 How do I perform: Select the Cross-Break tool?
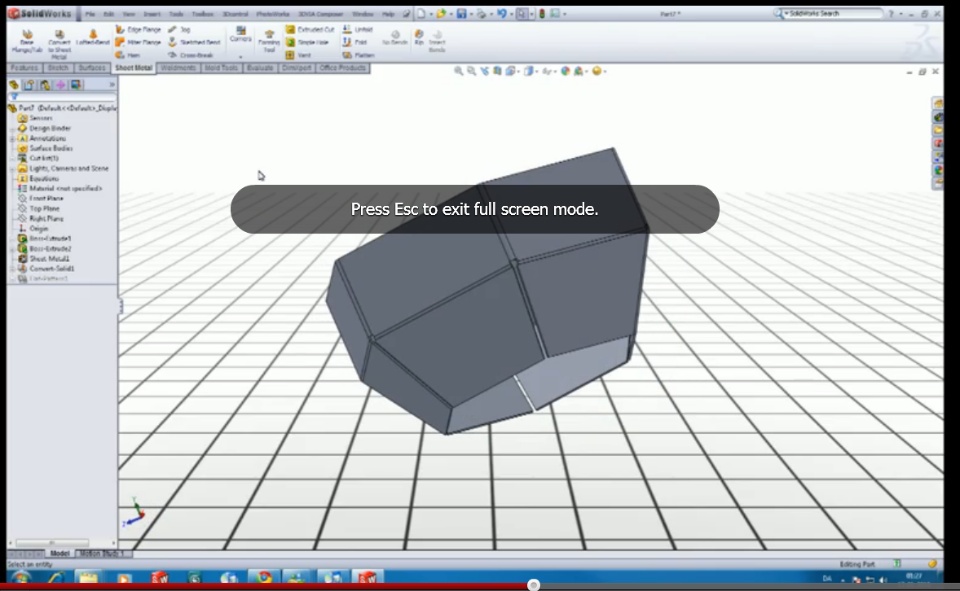tap(191, 55)
